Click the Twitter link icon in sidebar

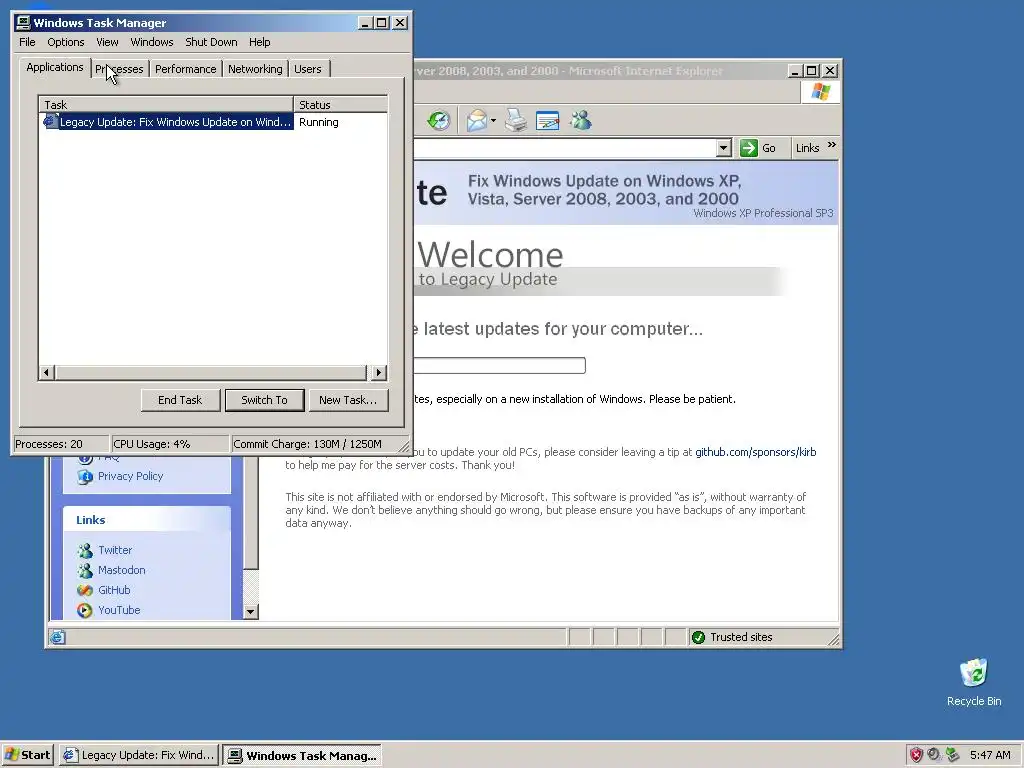click(85, 551)
